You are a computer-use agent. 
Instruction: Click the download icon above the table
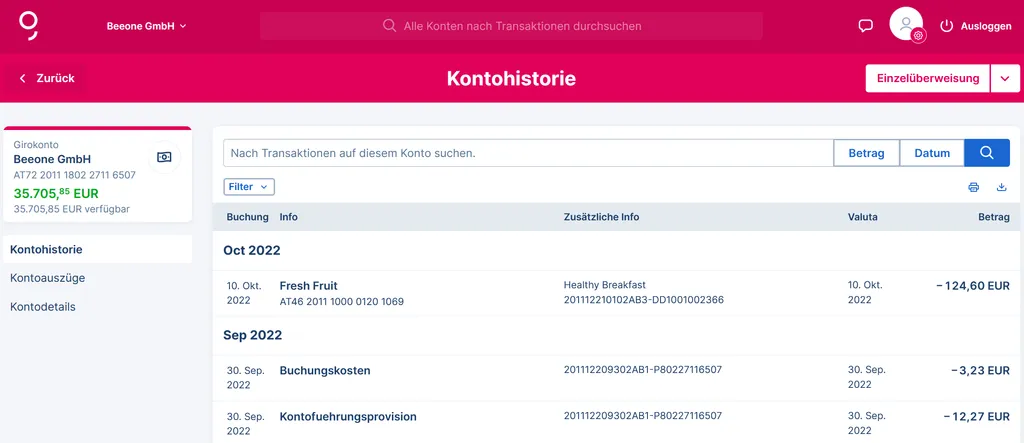point(1002,188)
